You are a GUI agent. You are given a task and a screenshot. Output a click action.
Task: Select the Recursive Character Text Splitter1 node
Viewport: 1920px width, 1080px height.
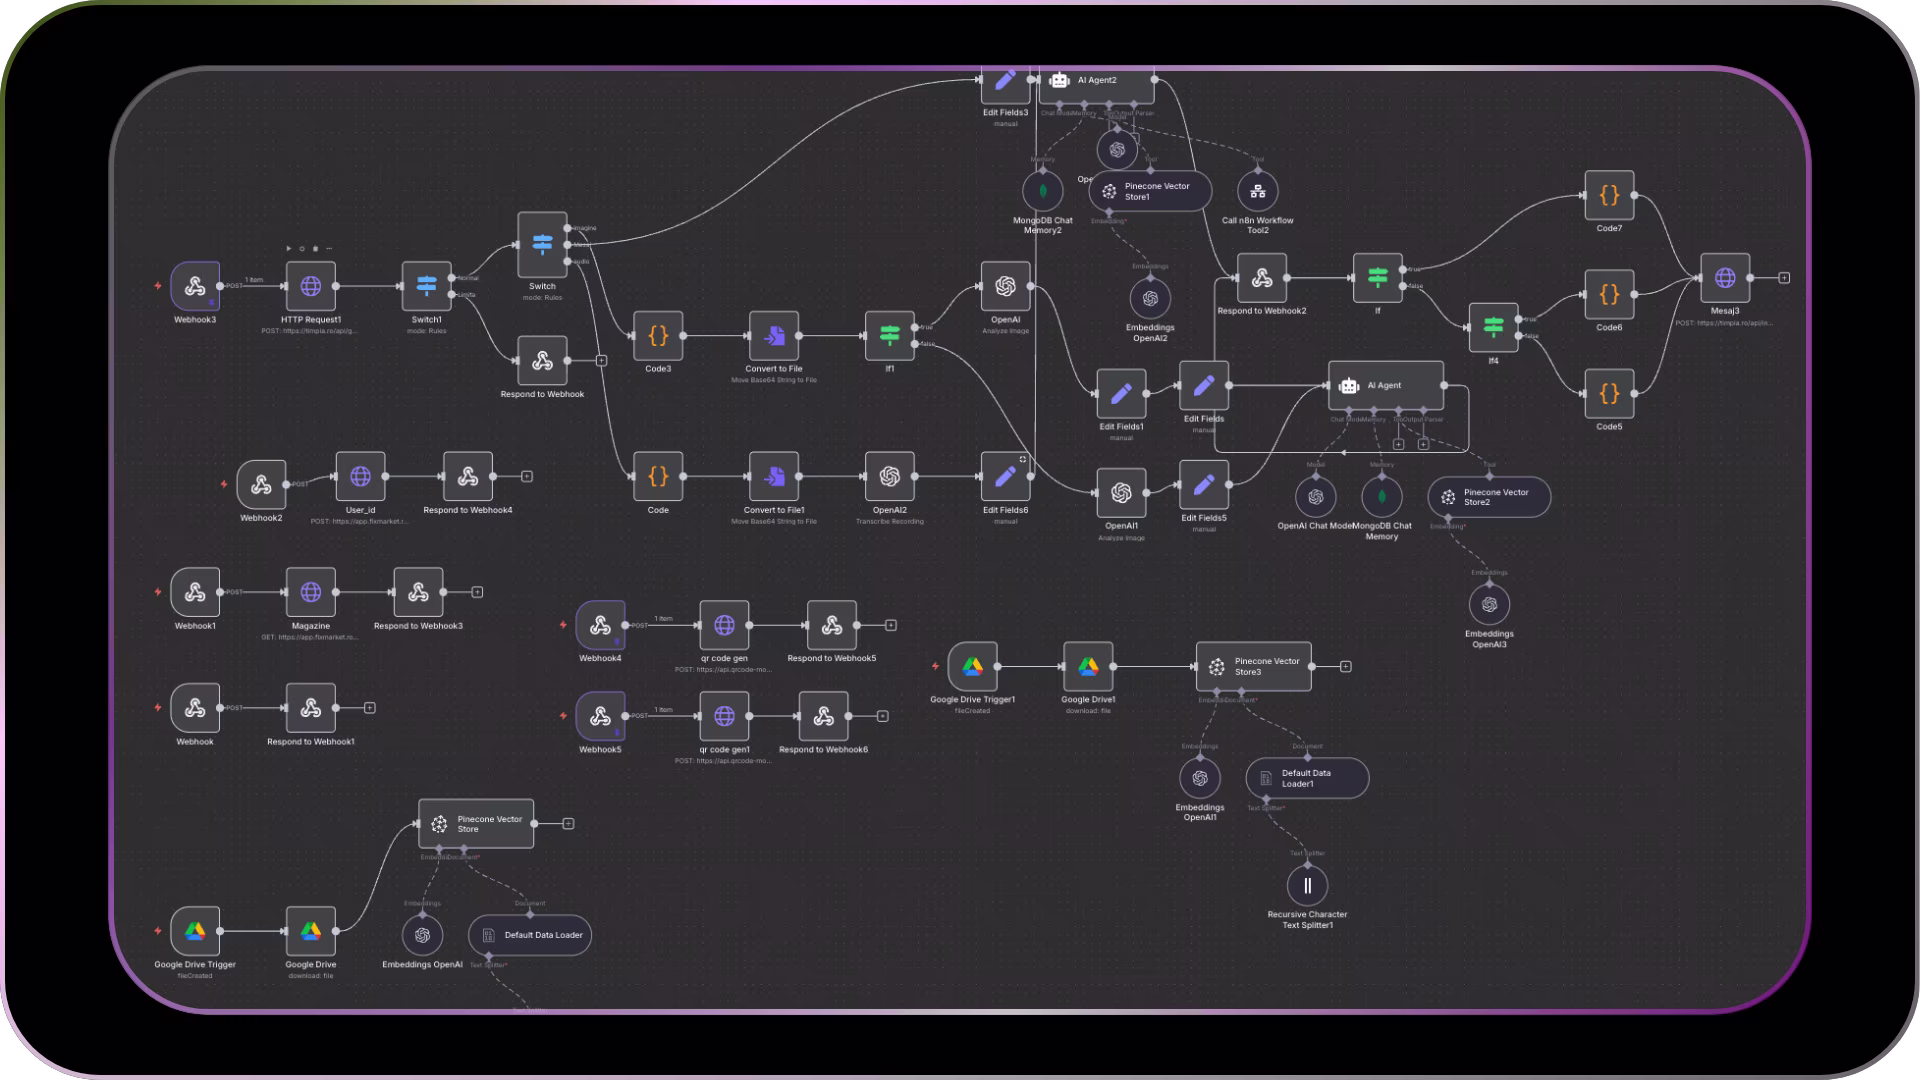(x=1307, y=886)
